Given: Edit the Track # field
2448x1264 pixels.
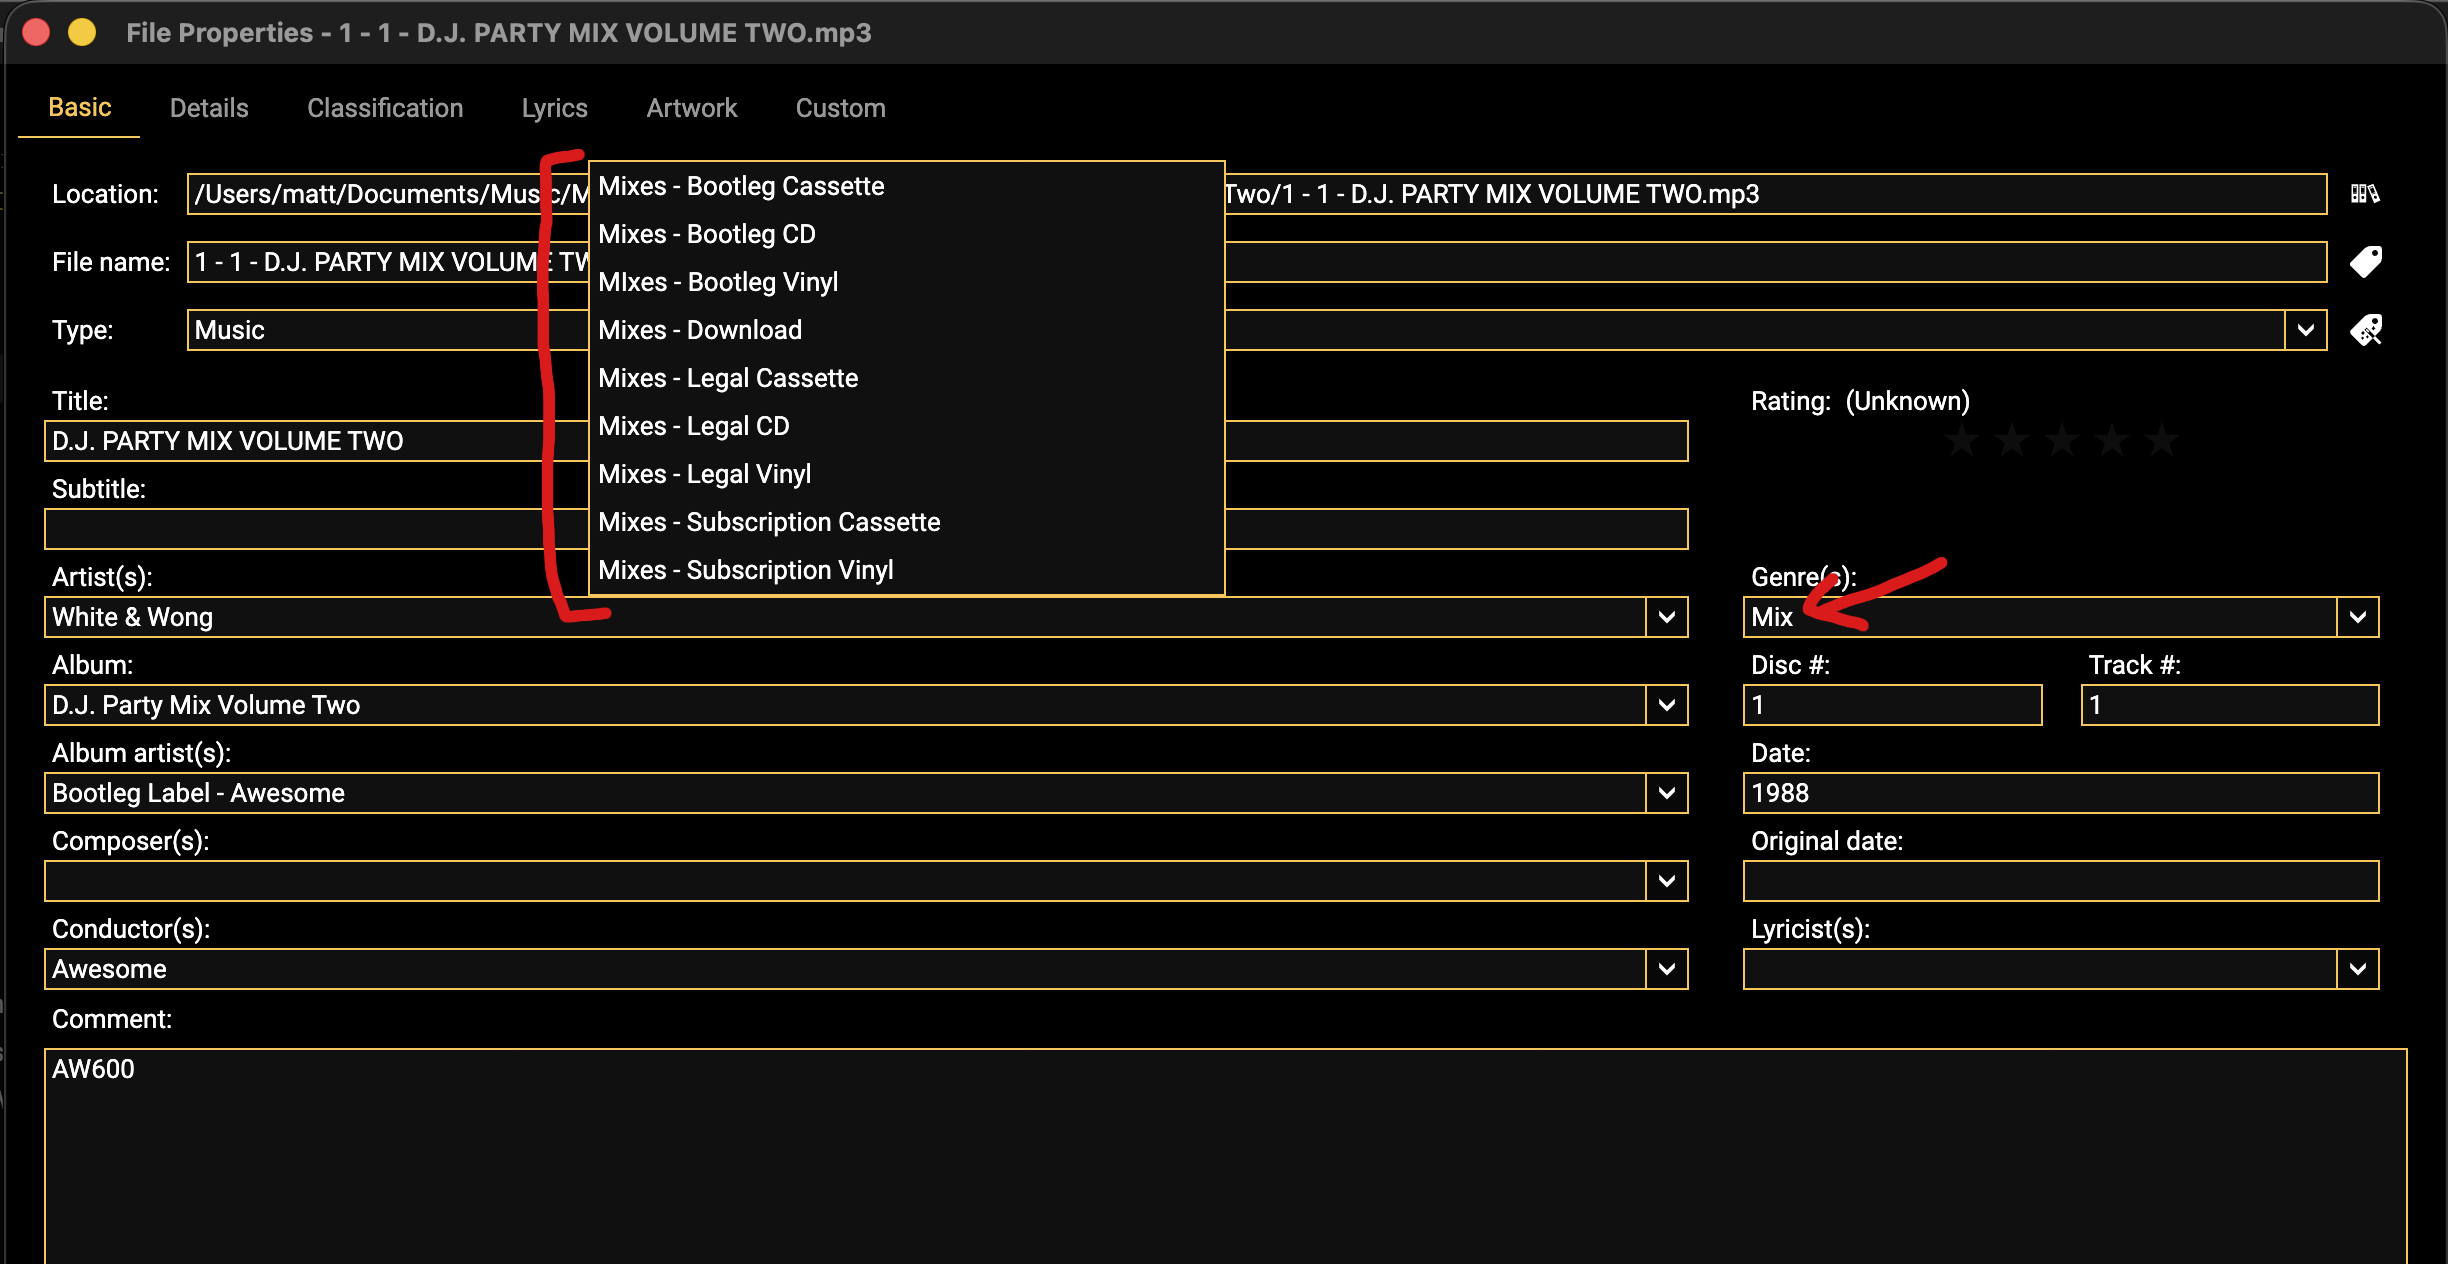Looking at the screenshot, I should tap(2230, 705).
